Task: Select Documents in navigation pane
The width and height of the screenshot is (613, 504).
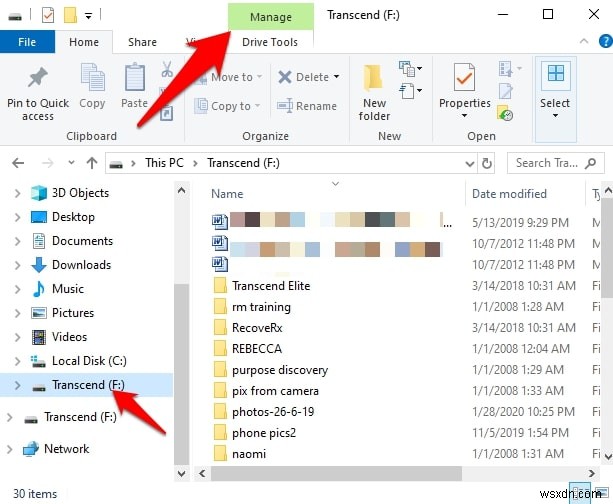Action: point(82,241)
